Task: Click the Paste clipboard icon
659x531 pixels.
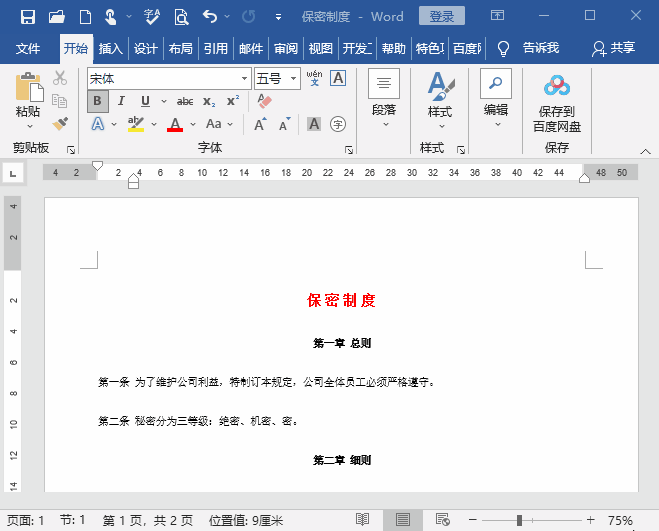Action: pos(28,98)
